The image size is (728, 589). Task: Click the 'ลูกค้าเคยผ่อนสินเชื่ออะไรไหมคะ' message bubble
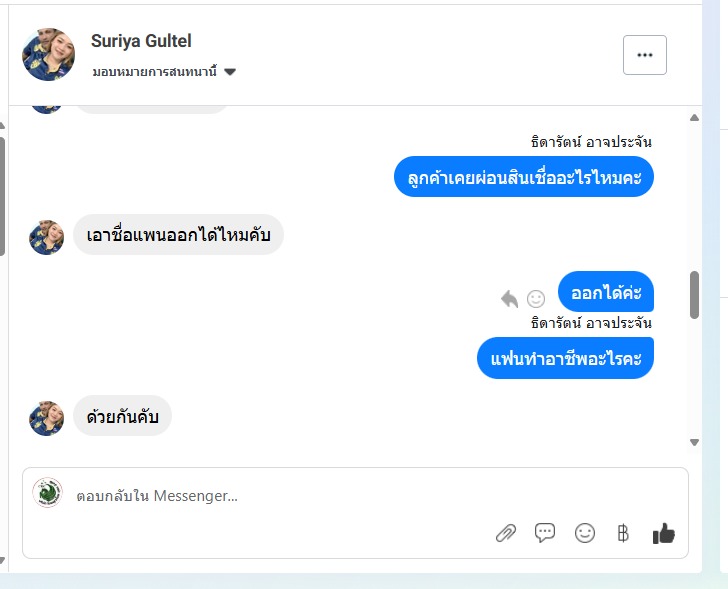point(523,177)
